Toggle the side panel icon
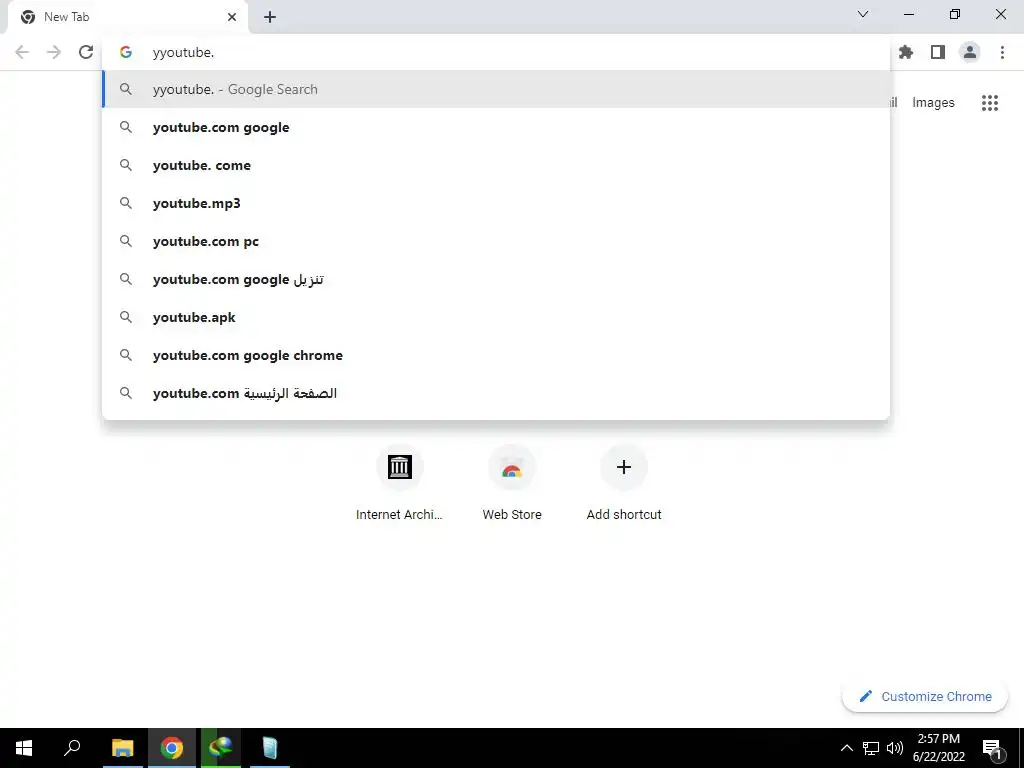 tap(938, 52)
